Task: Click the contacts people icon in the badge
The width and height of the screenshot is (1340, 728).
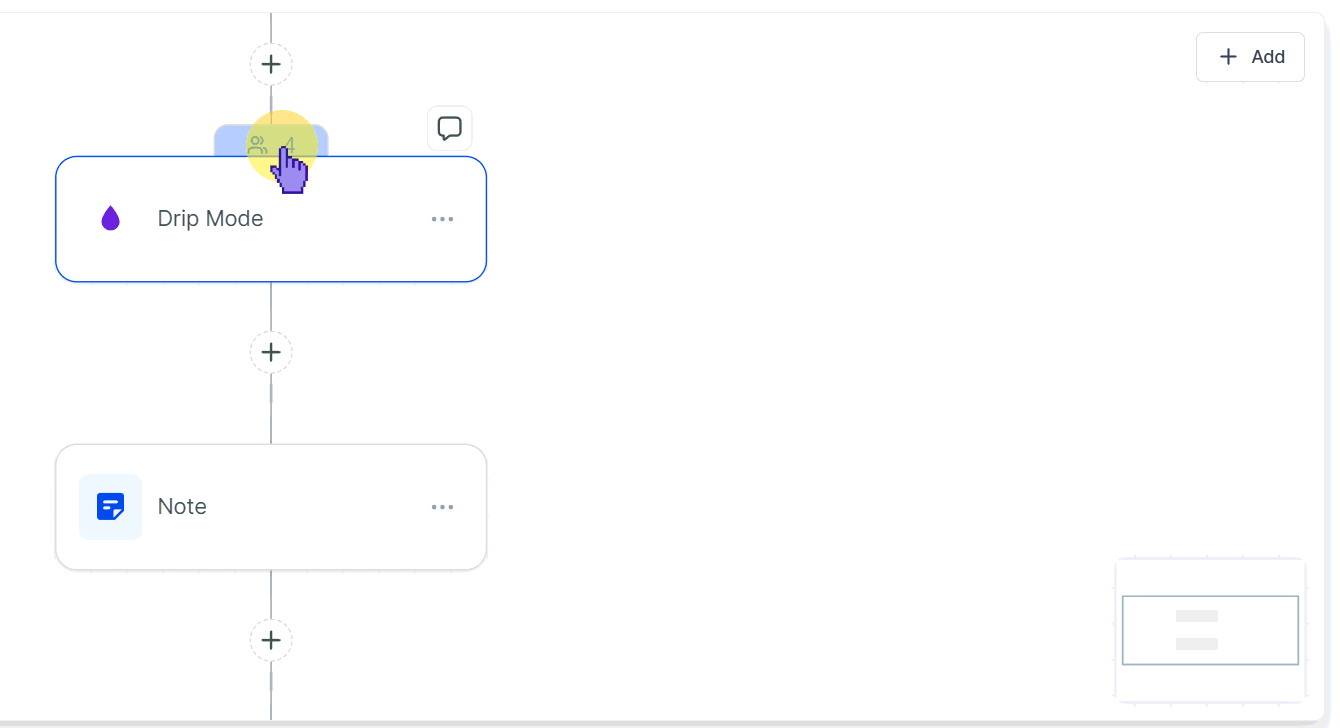Action: pyautogui.click(x=257, y=145)
